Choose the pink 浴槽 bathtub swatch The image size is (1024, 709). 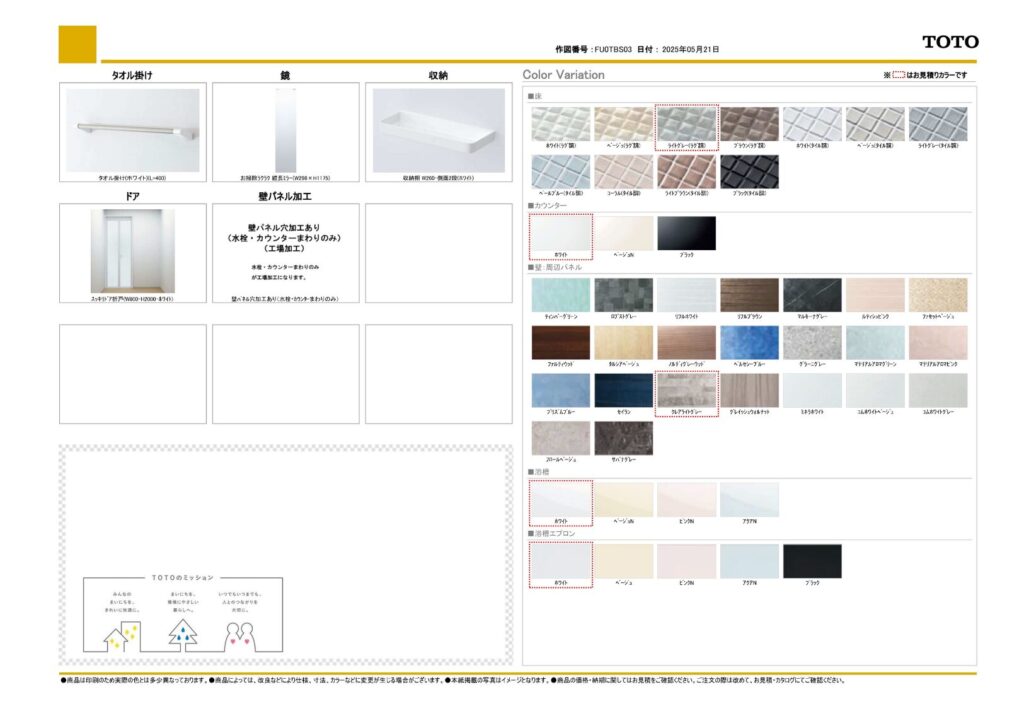click(686, 499)
